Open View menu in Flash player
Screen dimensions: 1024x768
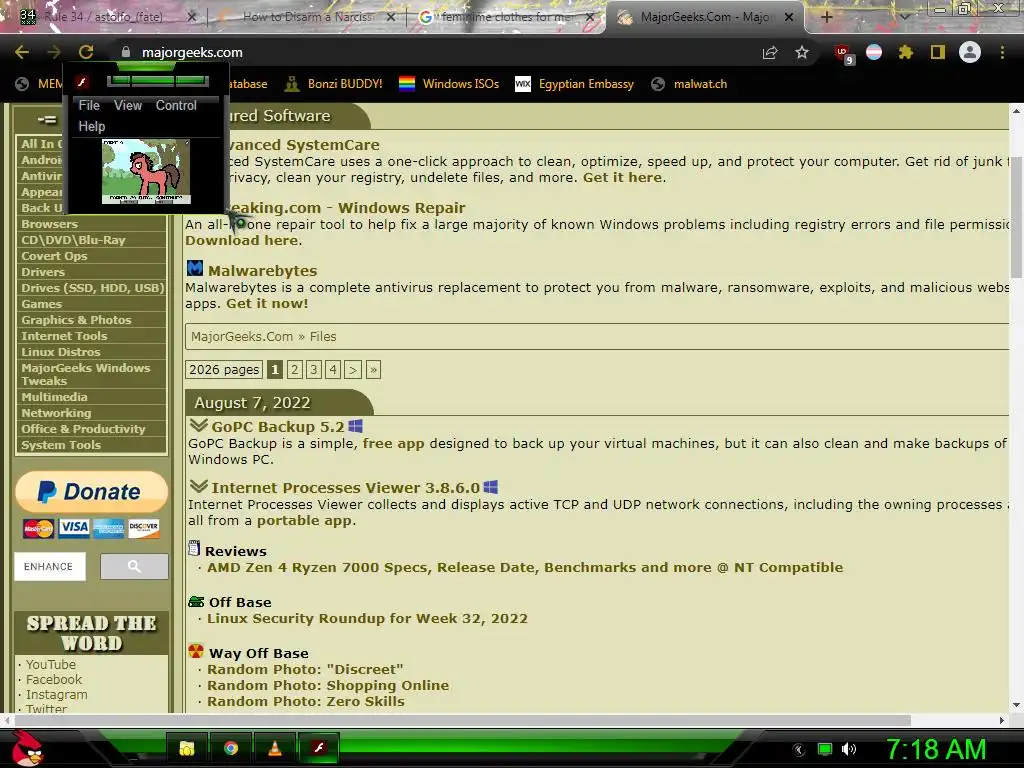click(127, 105)
